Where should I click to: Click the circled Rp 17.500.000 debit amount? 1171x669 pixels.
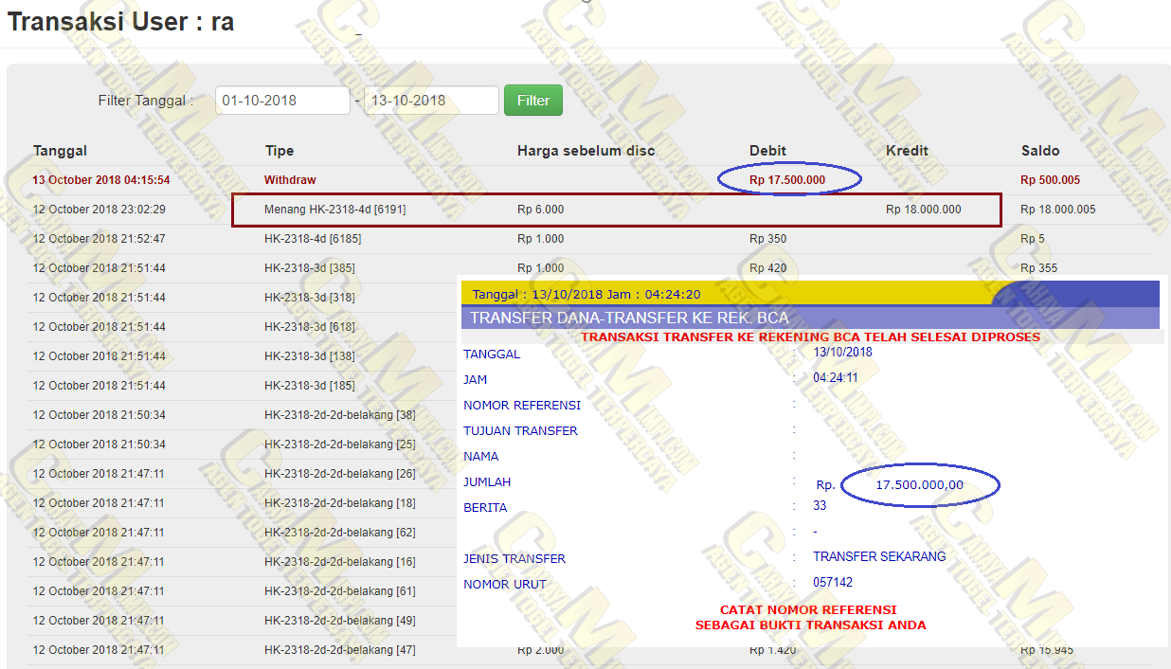[x=788, y=180]
